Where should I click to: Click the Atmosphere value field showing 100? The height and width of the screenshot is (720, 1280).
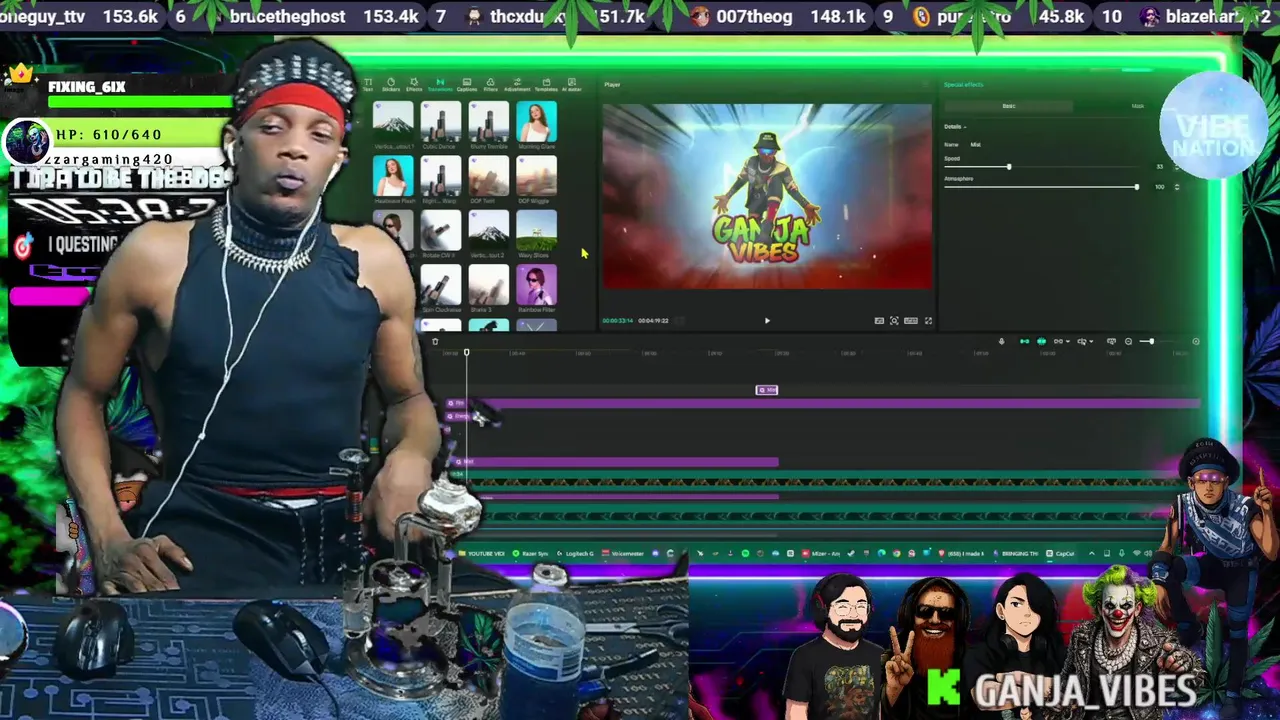tap(1160, 187)
